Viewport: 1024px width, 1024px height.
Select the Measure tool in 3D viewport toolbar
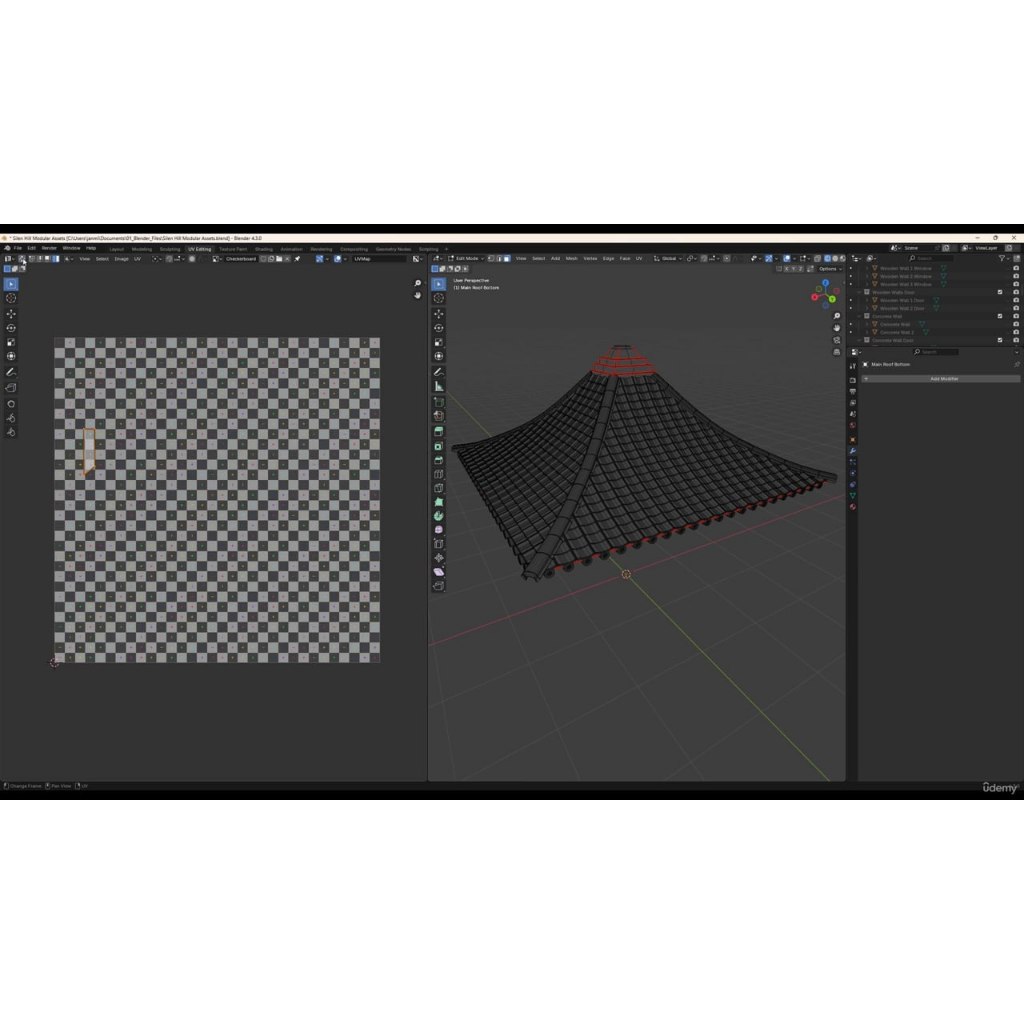pos(439,387)
